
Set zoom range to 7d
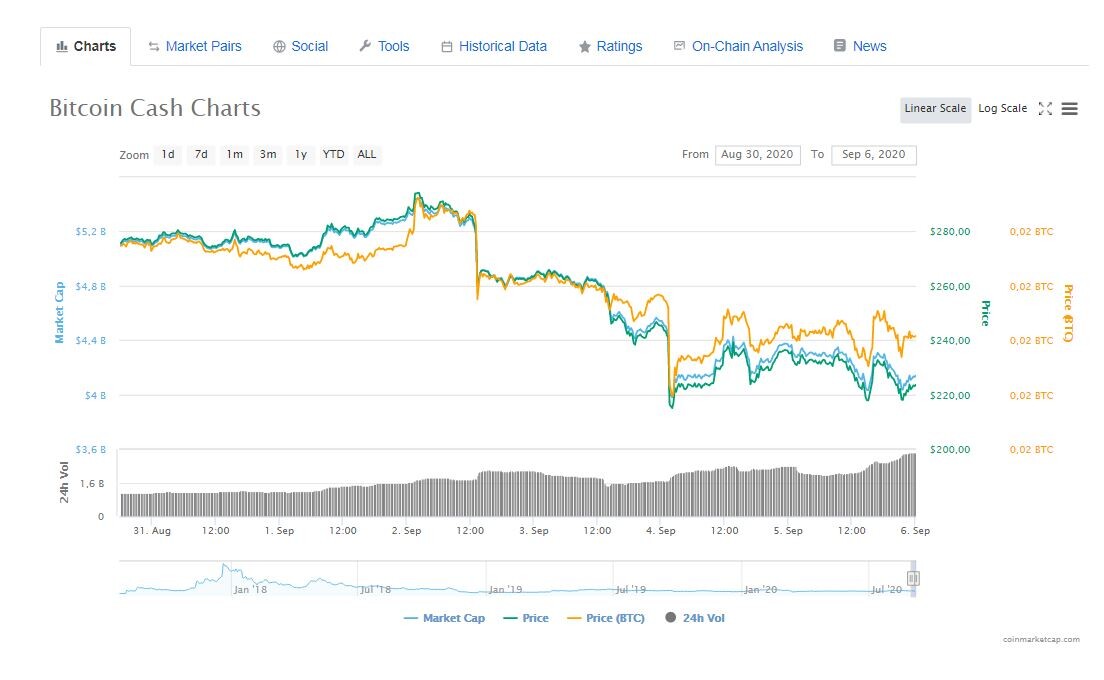[x=201, y=155]
